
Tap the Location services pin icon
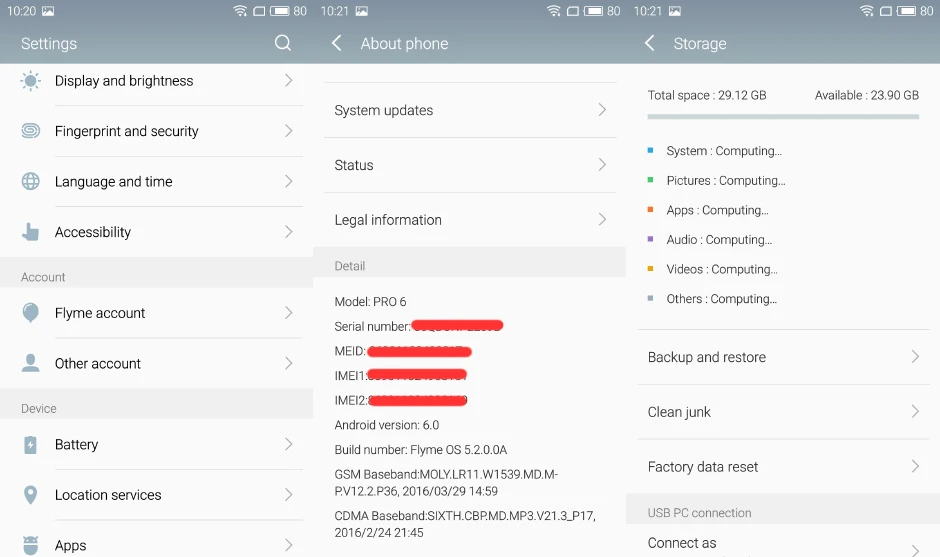[x=31, y=495]
